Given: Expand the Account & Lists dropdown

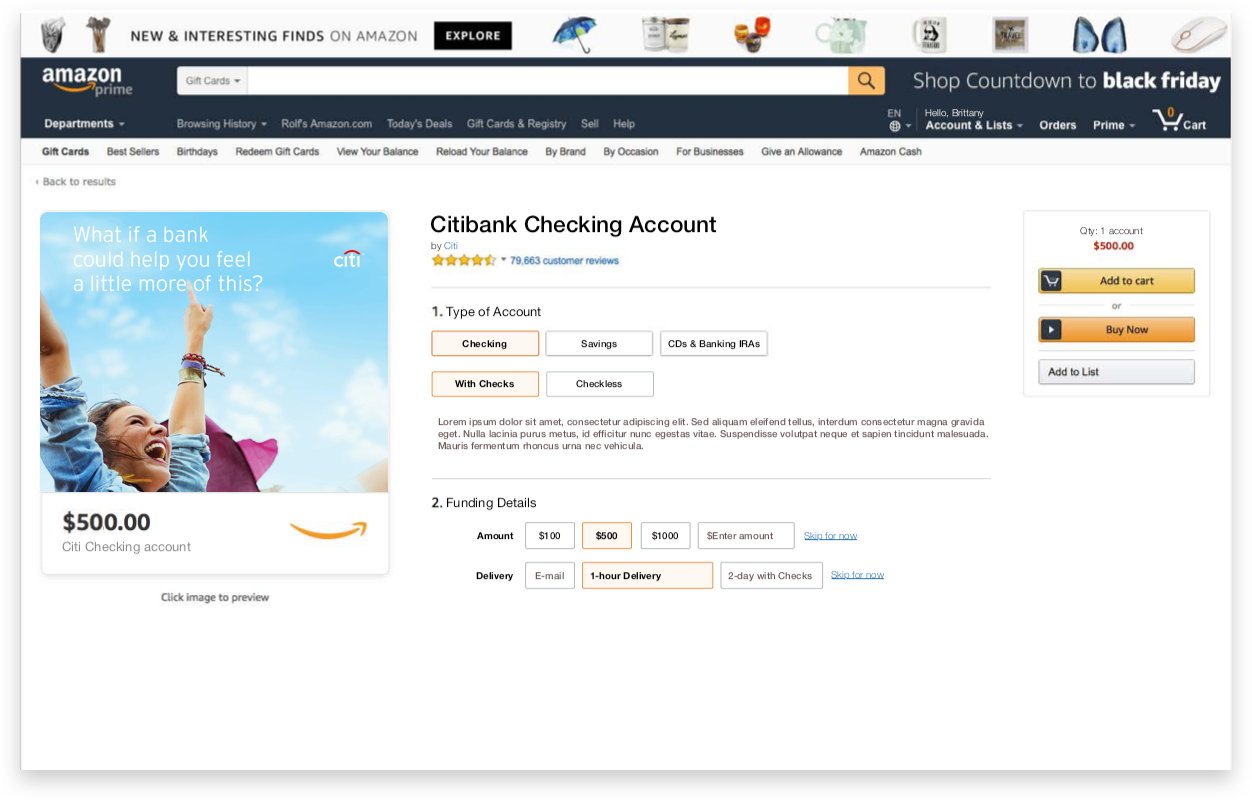Looking at the screenshot, I should point(974,125).
